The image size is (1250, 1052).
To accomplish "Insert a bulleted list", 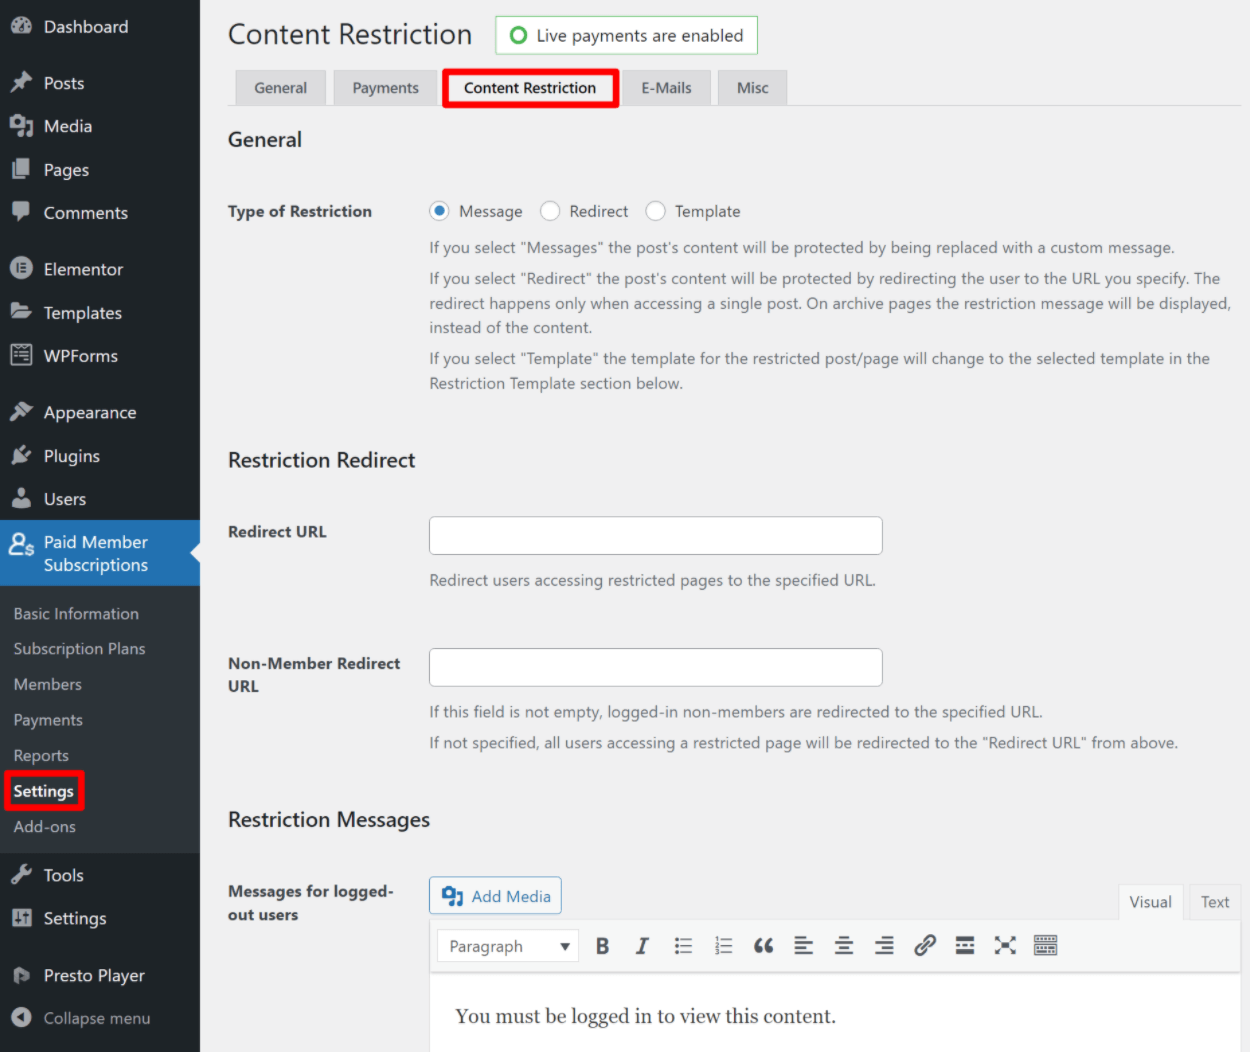I will click(683, 946).
